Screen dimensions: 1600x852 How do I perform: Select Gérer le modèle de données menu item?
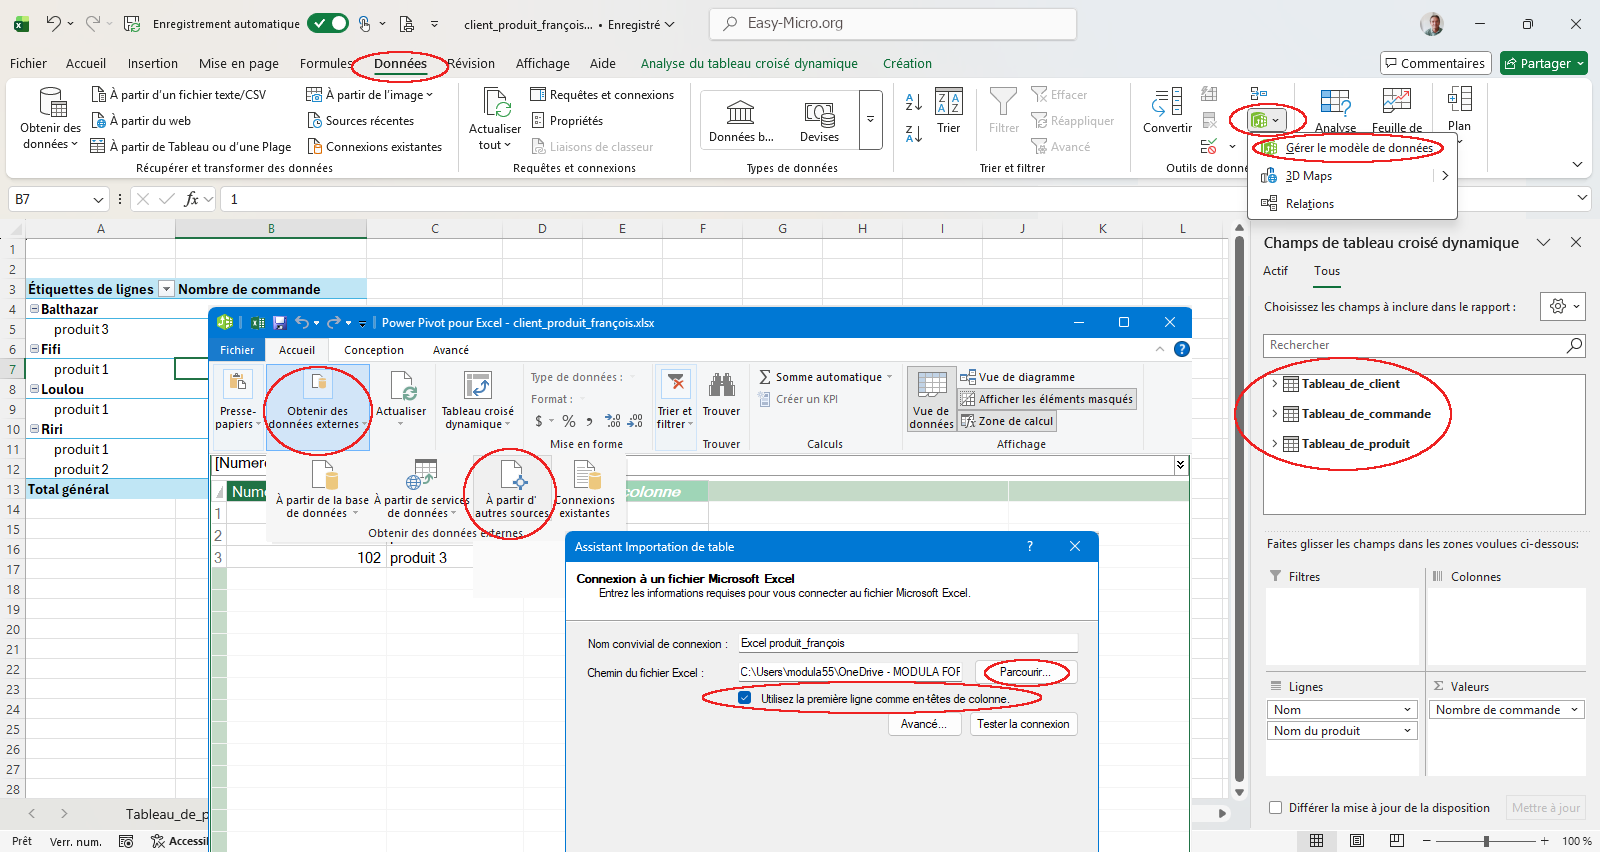click(1358, 148)
